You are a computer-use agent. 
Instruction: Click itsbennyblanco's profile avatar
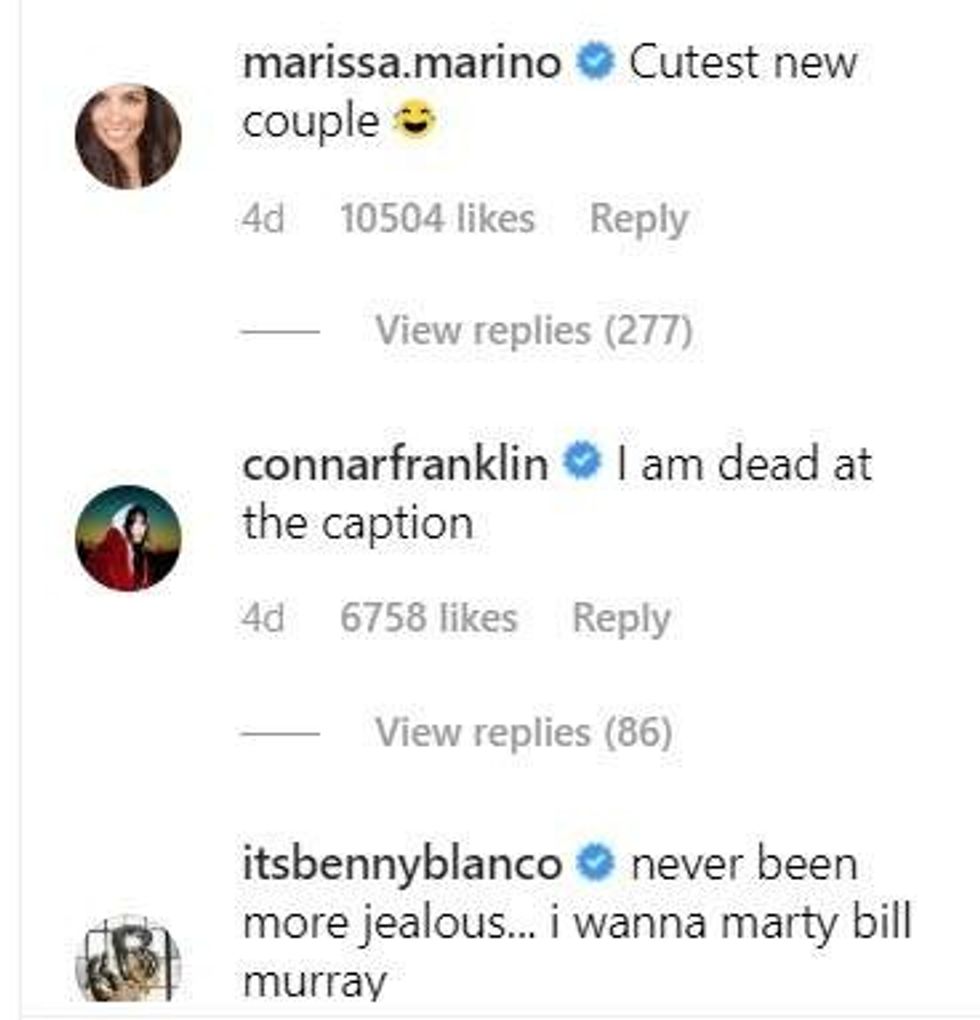pos(128,962)
